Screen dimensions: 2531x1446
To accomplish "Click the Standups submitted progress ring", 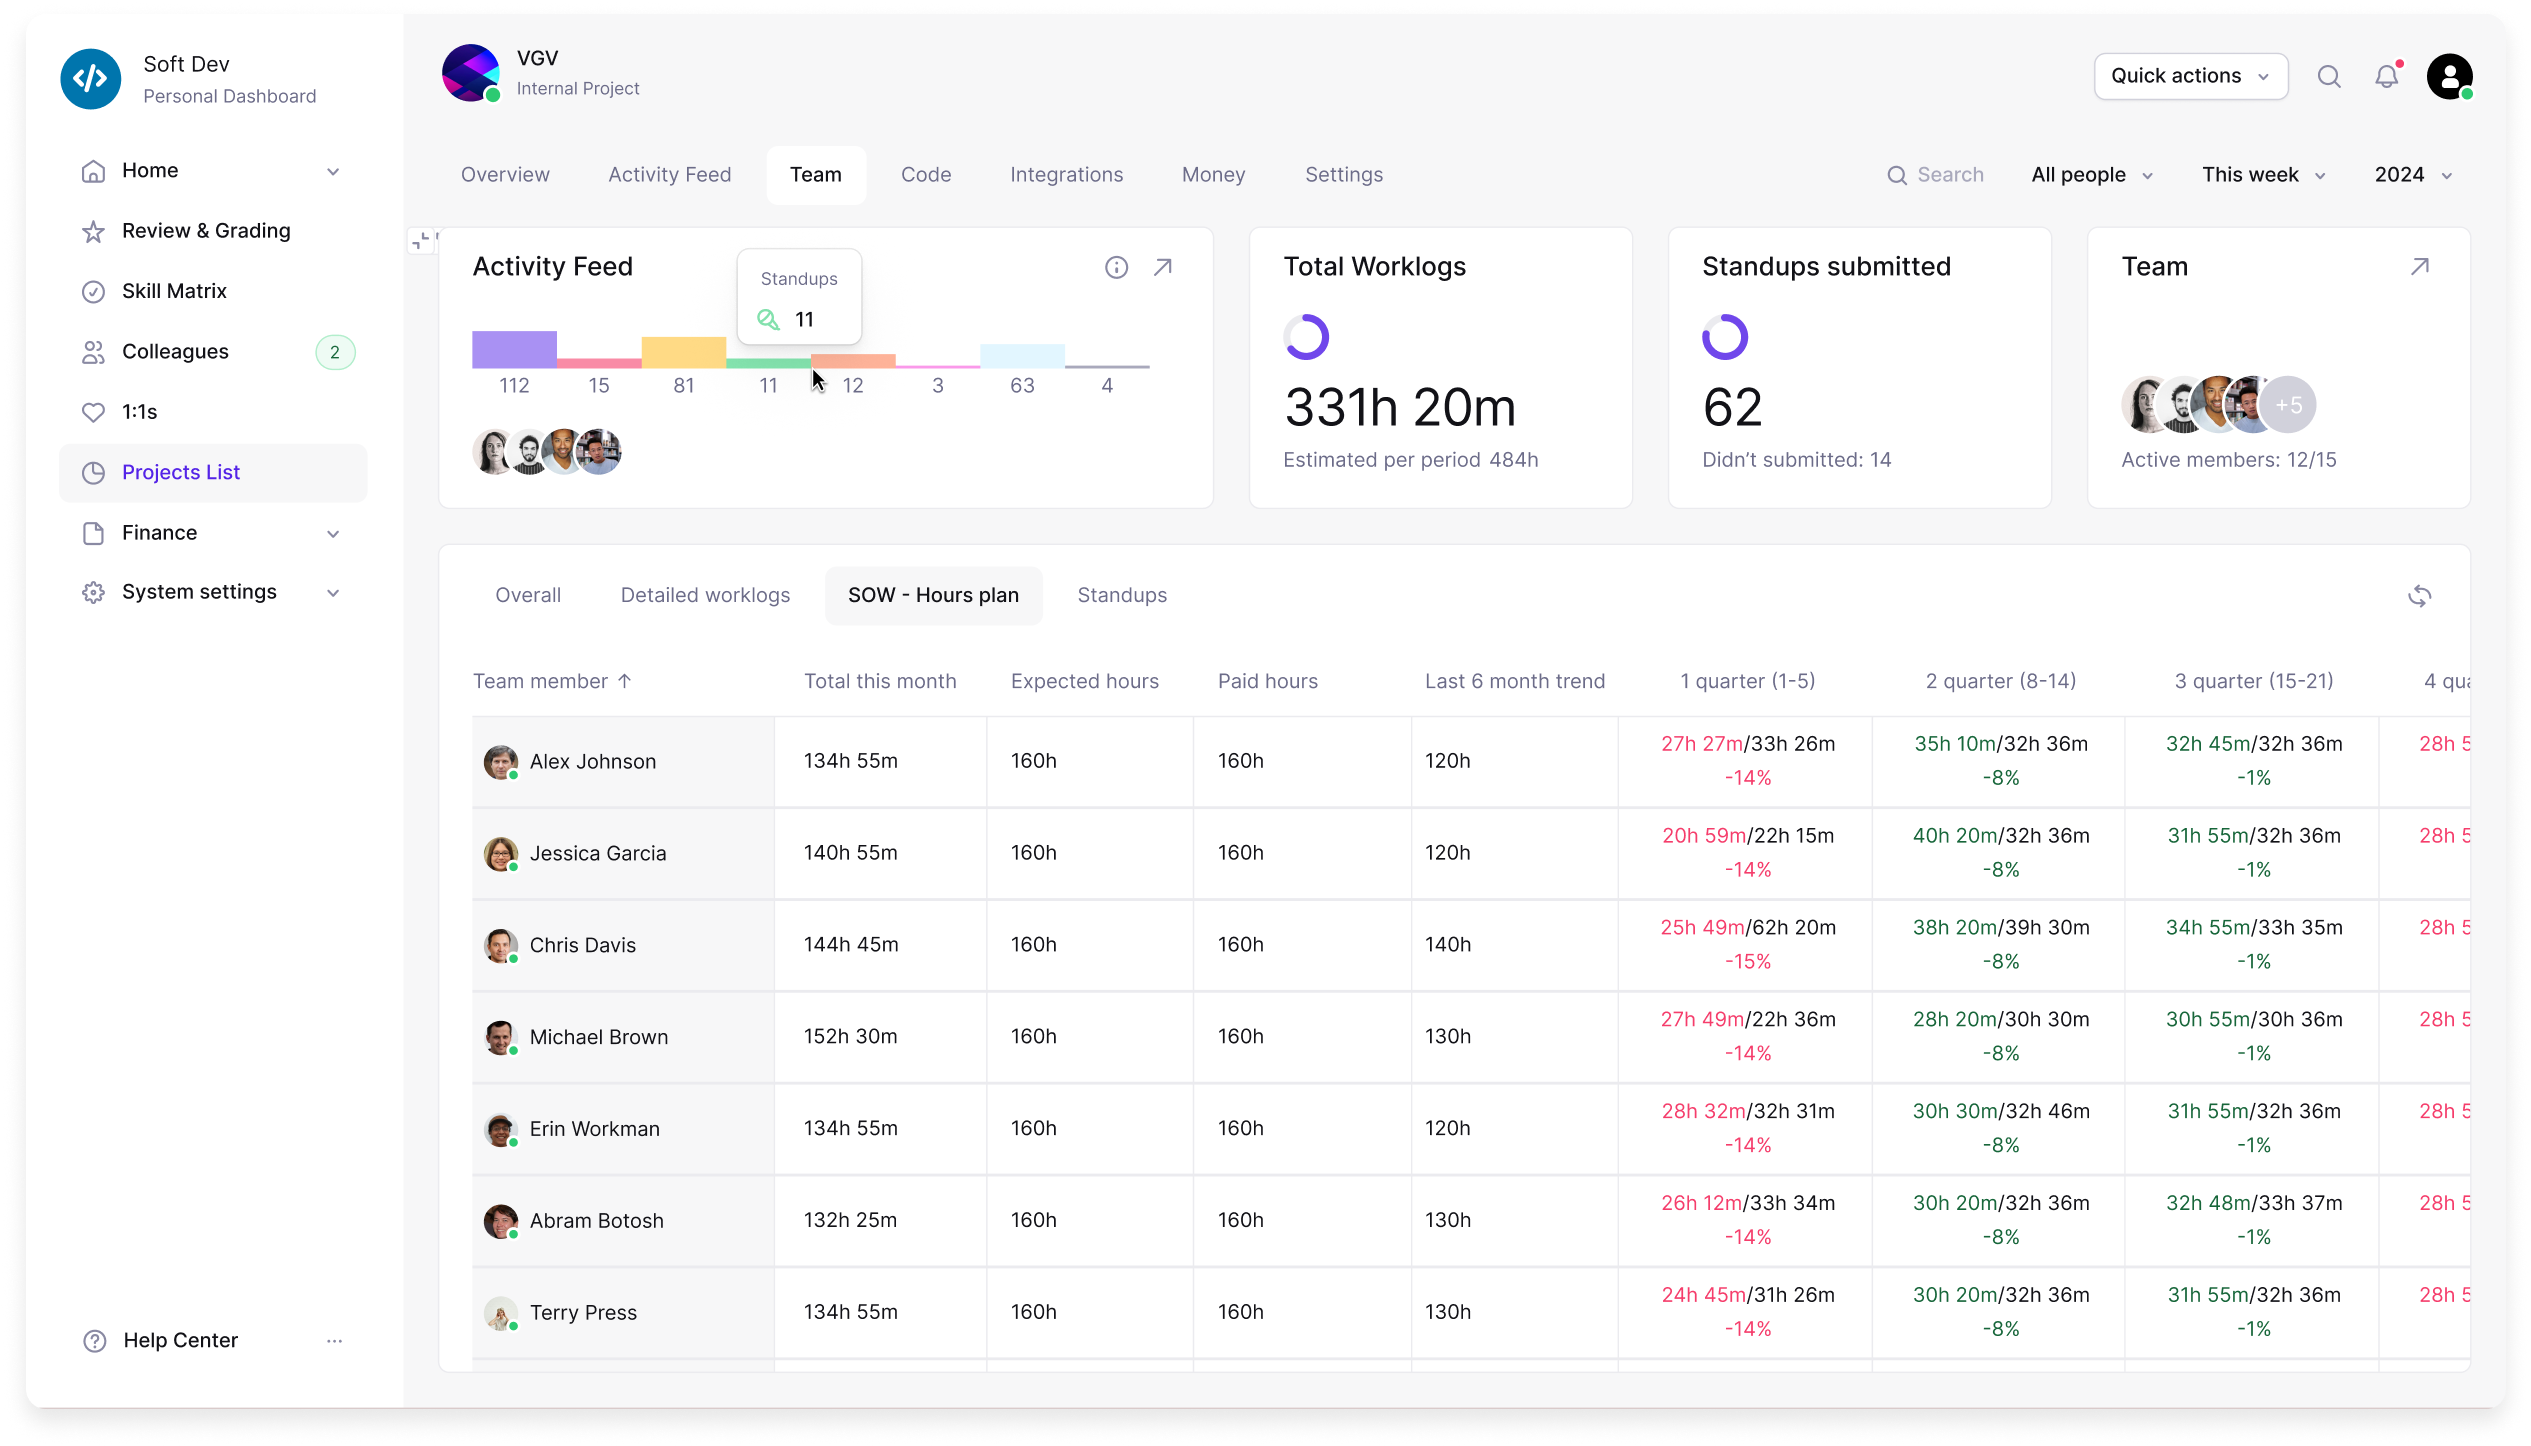I will (x=1725, y=337).
